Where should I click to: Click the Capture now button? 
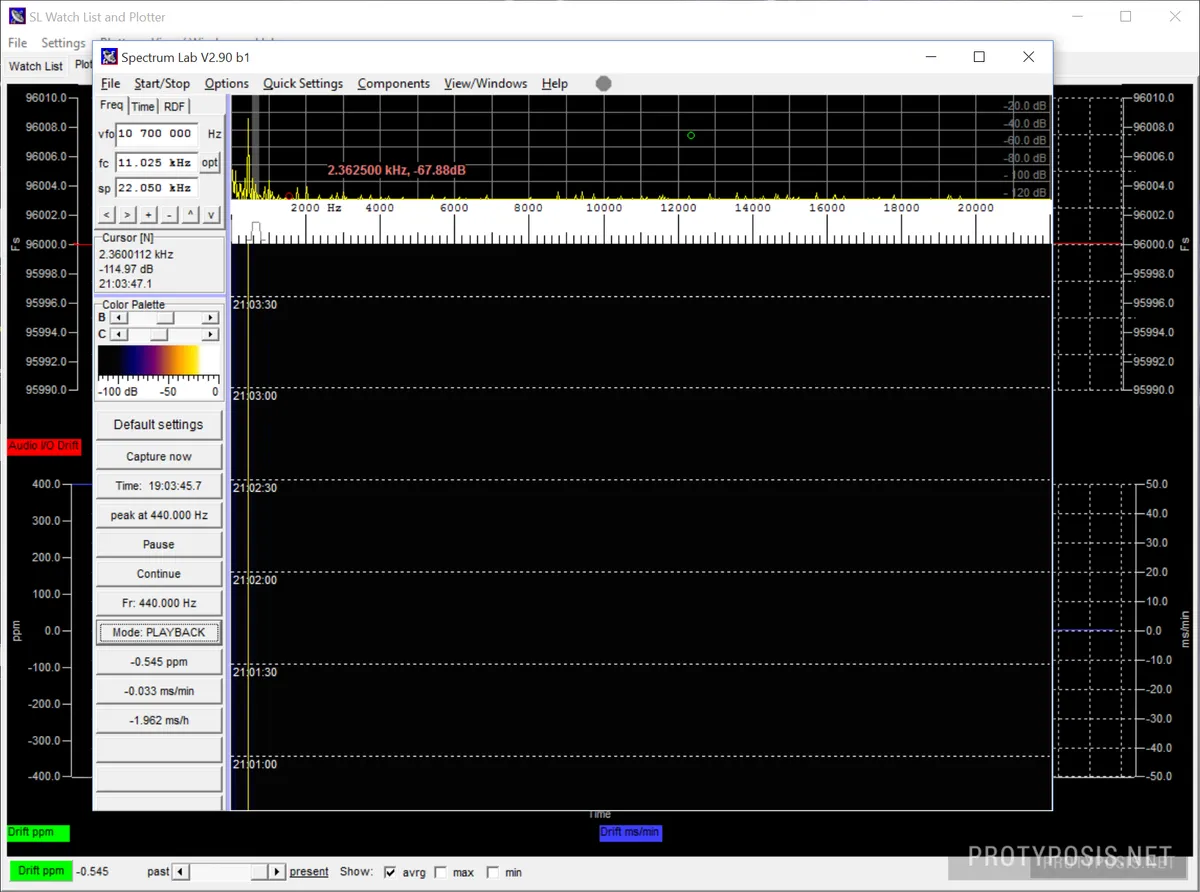pyautogui.click(x=158, y=456)
